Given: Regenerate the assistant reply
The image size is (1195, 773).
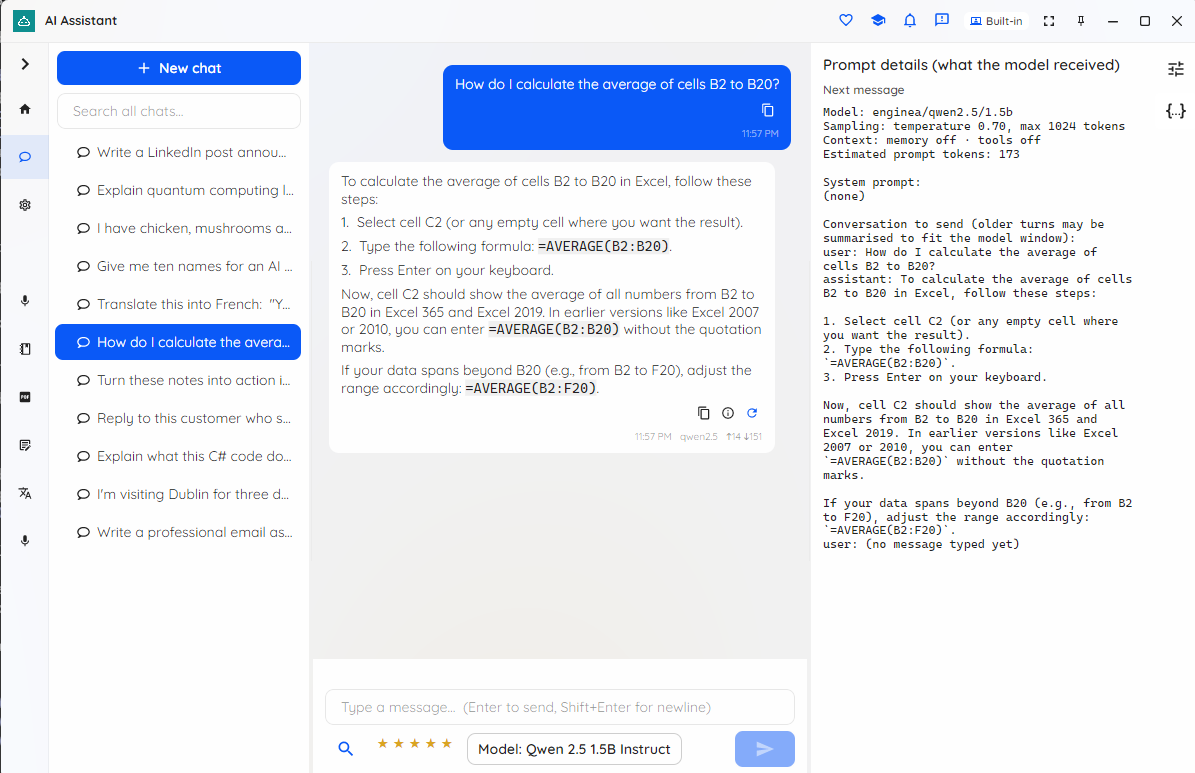Looking at the screenshot, I should click(752, 413).
